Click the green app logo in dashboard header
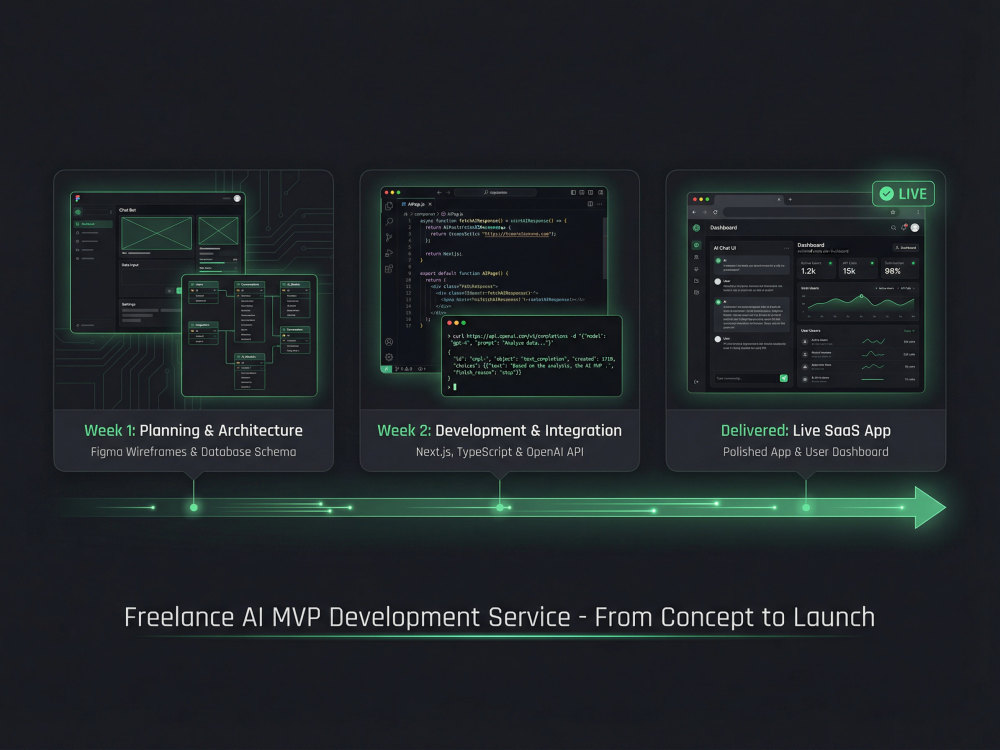Screen dimensions: 1000x750 [696, 228]
